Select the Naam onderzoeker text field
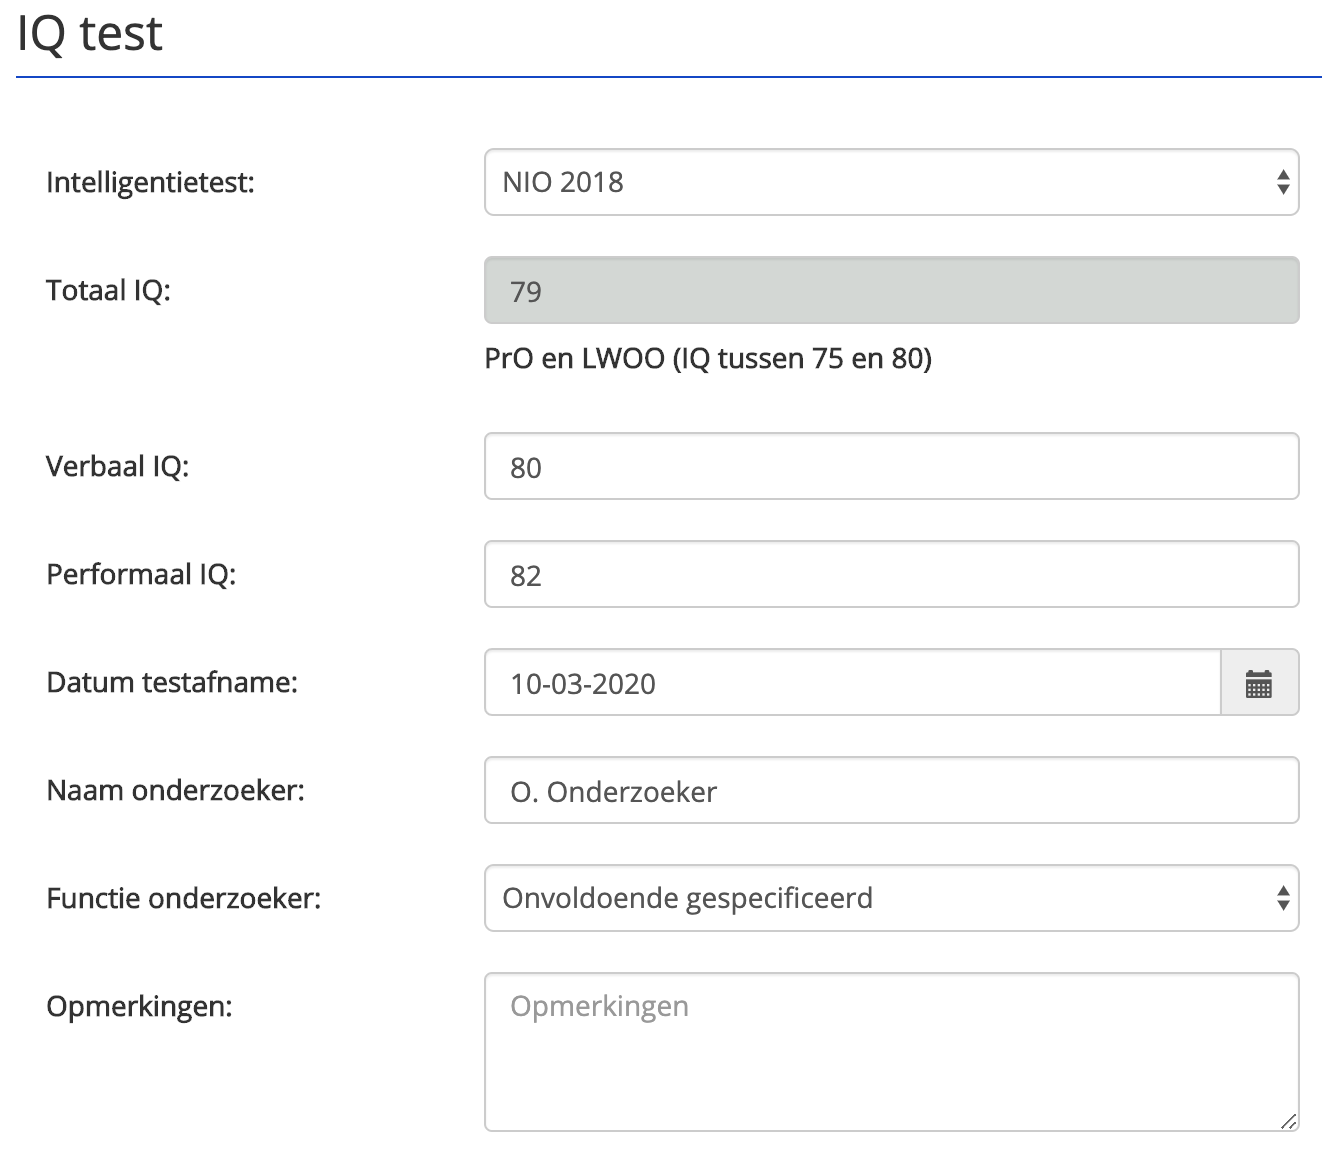 (x=890, y=791)
